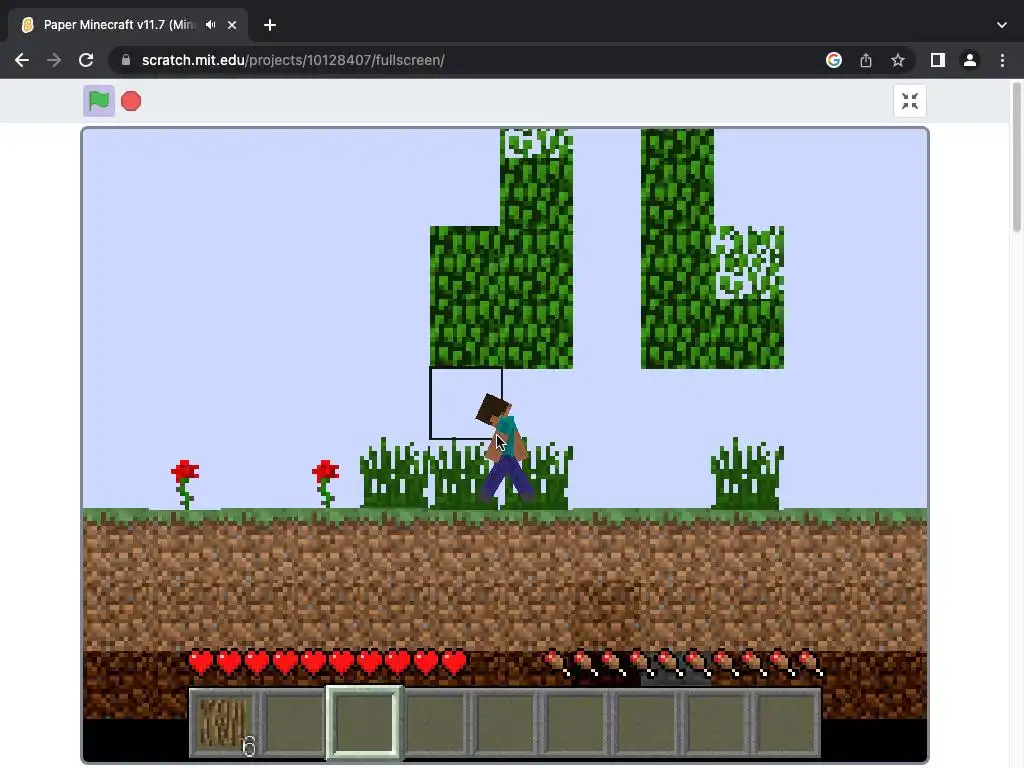Open the Chrome three-dot menu
Image resolution: width=1024 pixels, height=768 pixels.
click(x=1002, y=60)
